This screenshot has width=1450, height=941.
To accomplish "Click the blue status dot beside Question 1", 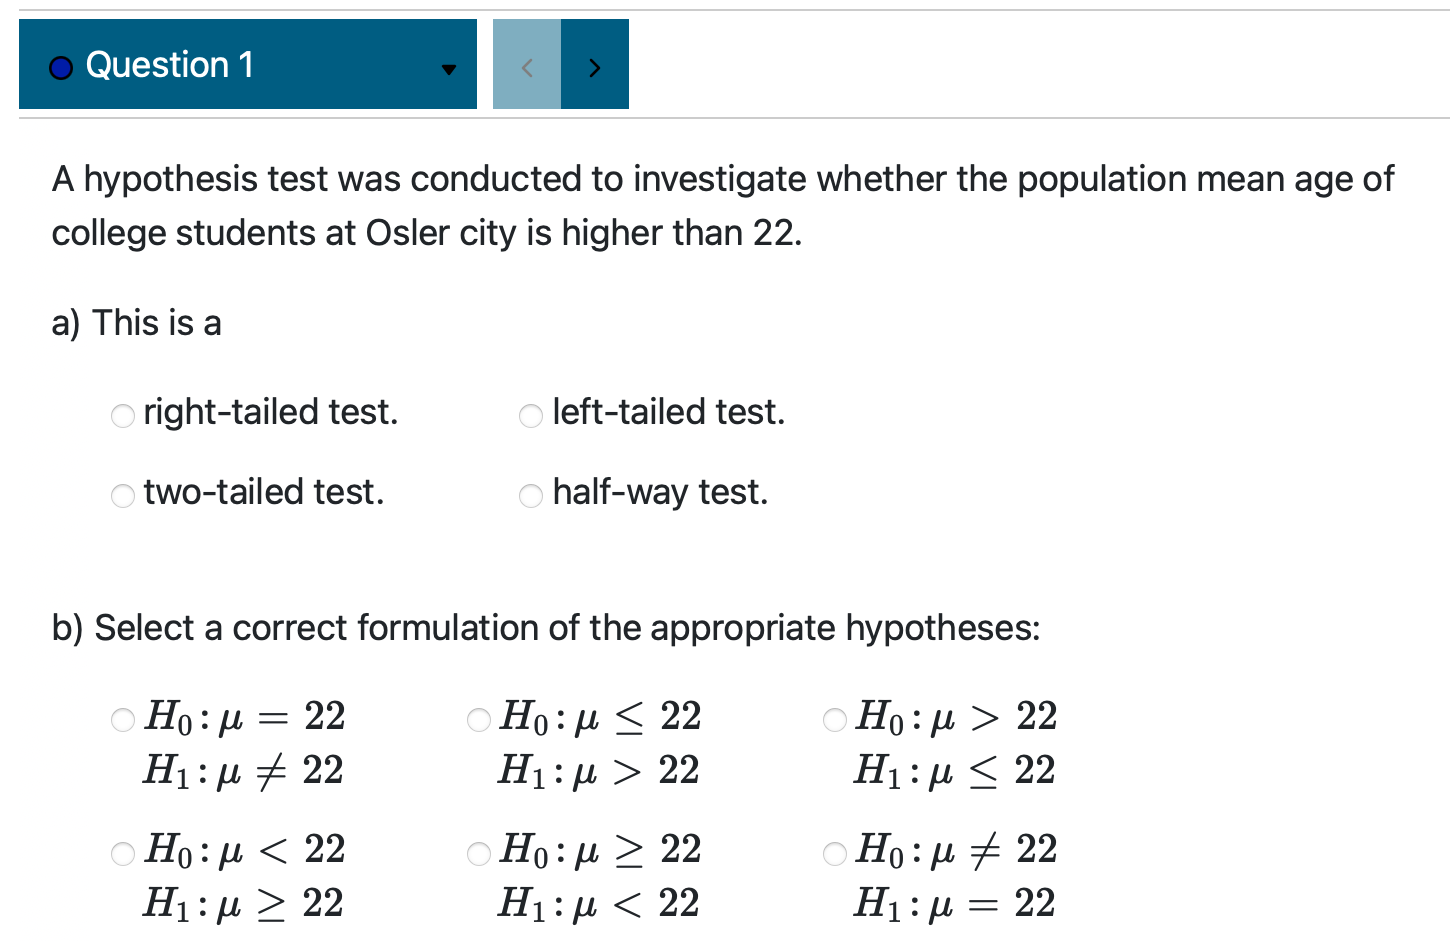I will pos(59,66).
